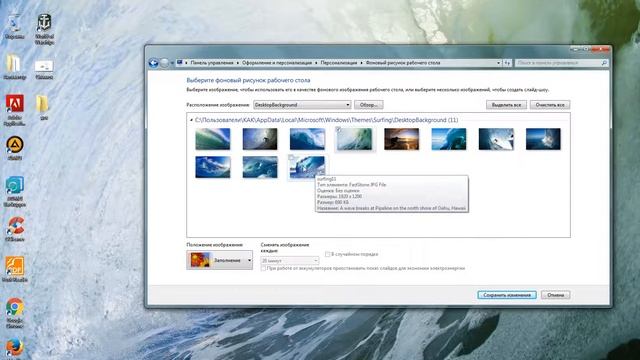Viewport: 640px width, 360px height.
Task: Open the arrow after "Панель управления" breadcrumb
Action: (x=238, y=63)
